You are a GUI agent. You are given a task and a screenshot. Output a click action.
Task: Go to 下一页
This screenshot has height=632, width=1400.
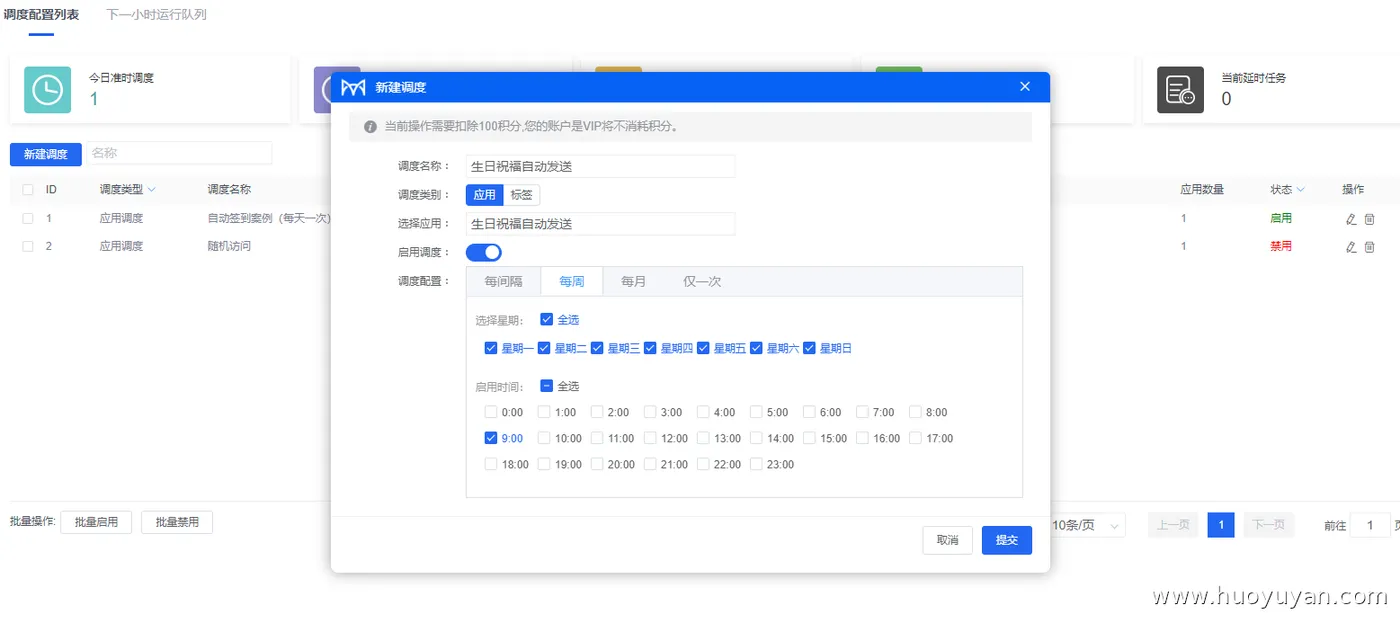tap(1269, 525)
